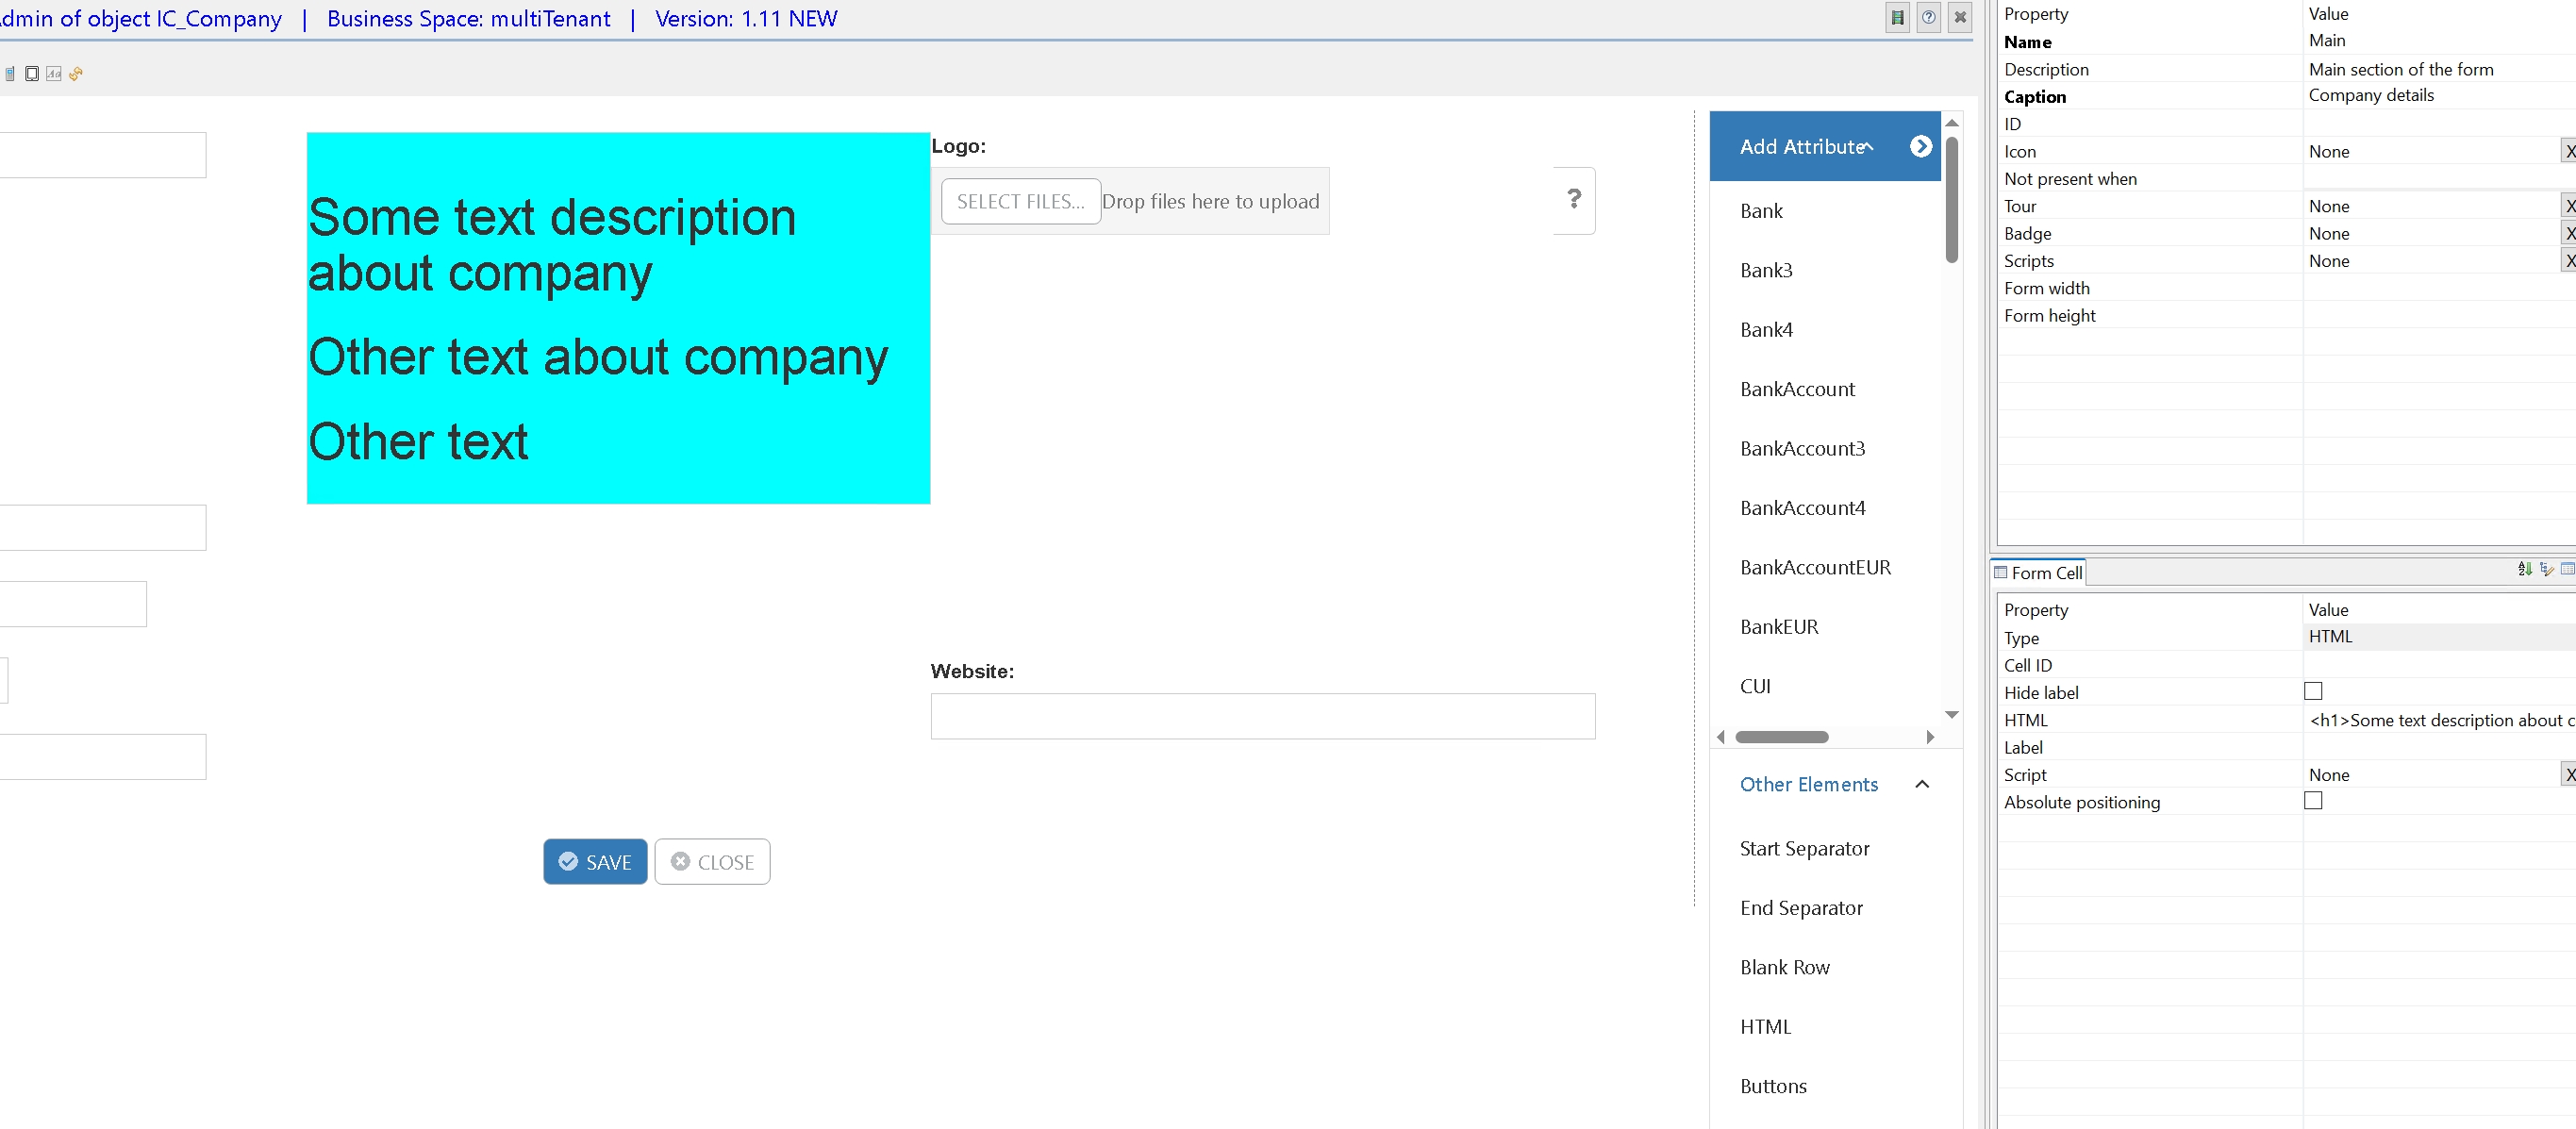This screenshot has height=1129, width=2576.
Task: Toggle the Hide label checkbox
Action: coord(2313,691)
